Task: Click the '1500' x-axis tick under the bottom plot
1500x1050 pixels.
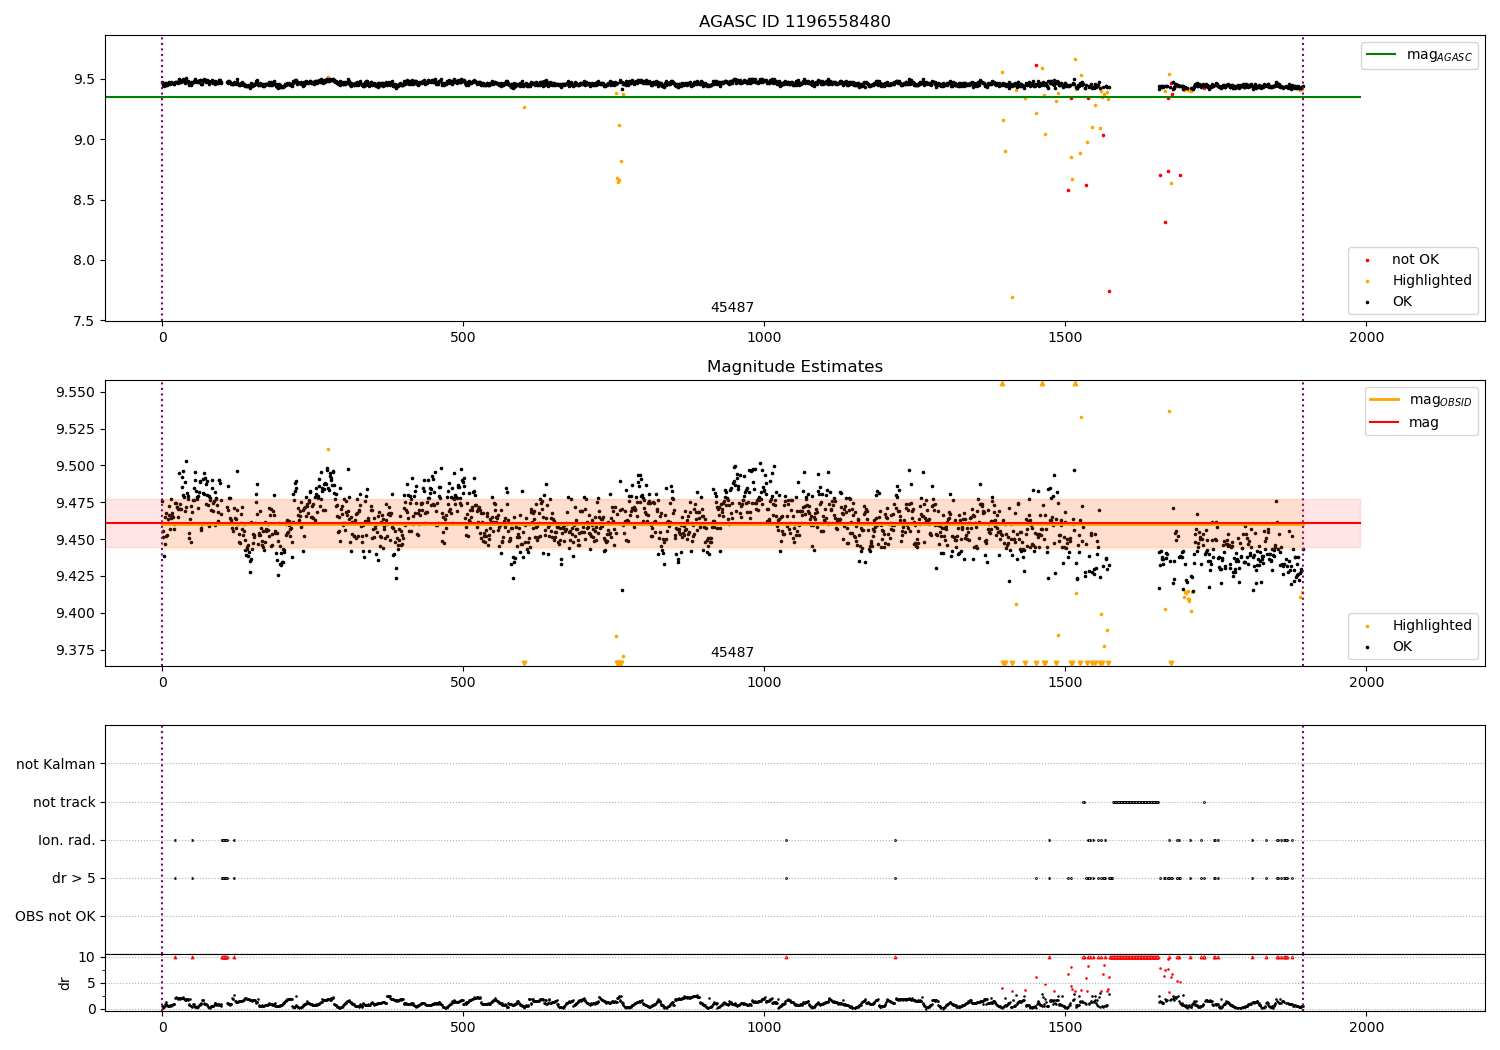Action: click(x=1065, y=1028)
